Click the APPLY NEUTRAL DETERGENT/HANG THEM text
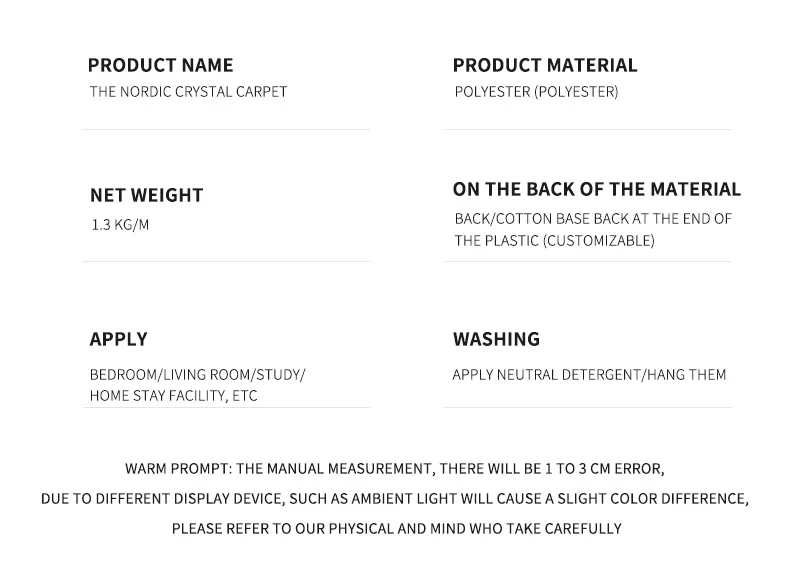The width and height of the screenshot is (790, 579). [x=589, y=375]
